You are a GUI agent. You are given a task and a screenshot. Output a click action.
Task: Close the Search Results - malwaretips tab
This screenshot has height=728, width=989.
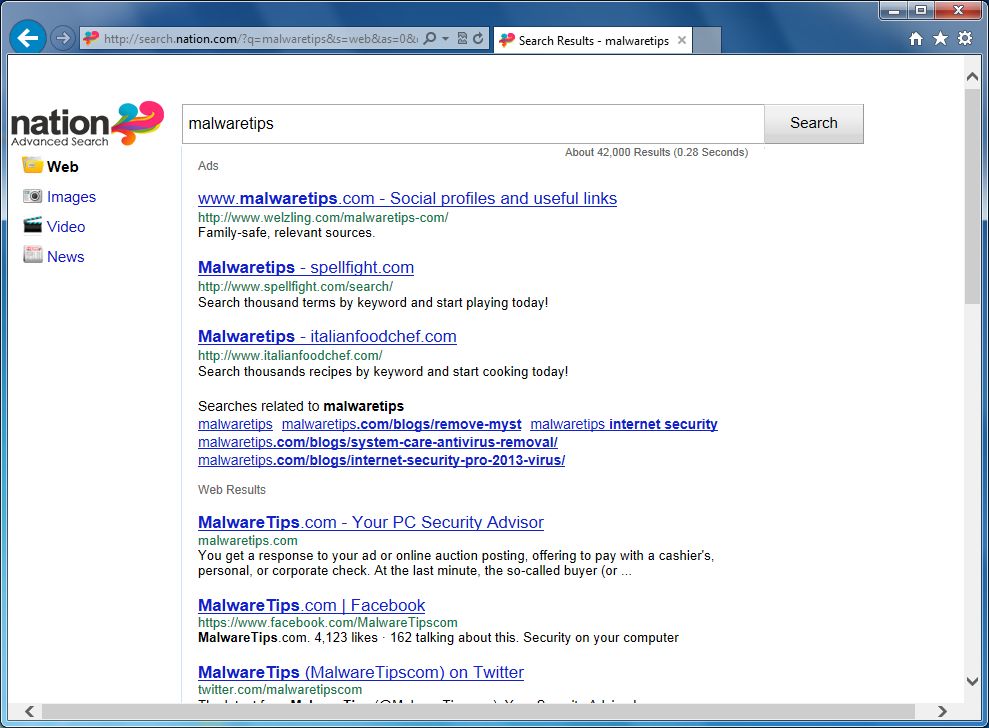click(x=682, y=40)
